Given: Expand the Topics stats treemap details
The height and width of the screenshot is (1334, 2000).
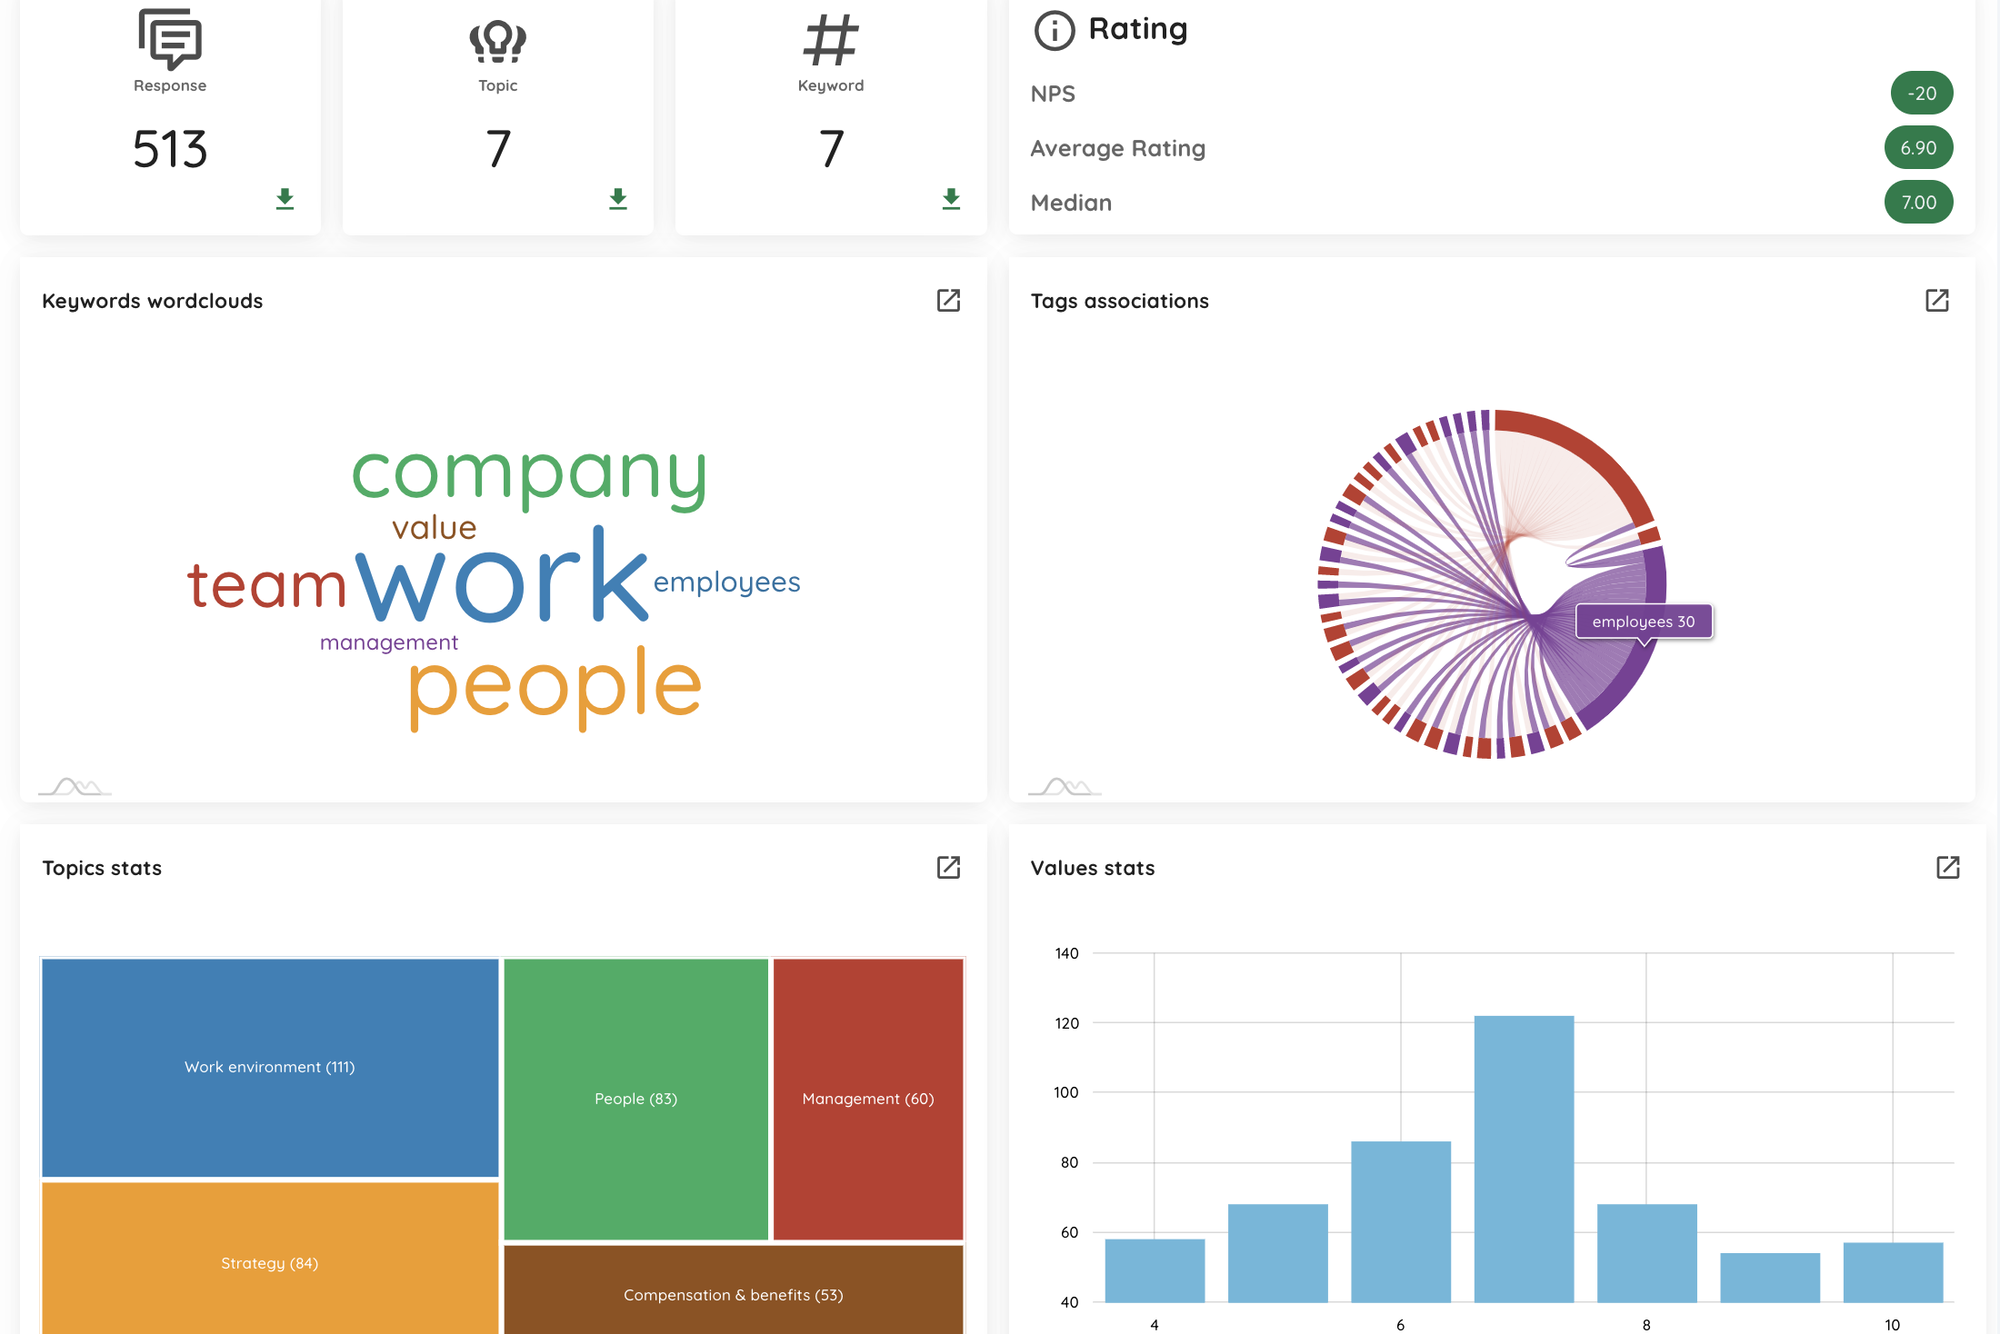Looking at the screenshot, I should 951,868.
